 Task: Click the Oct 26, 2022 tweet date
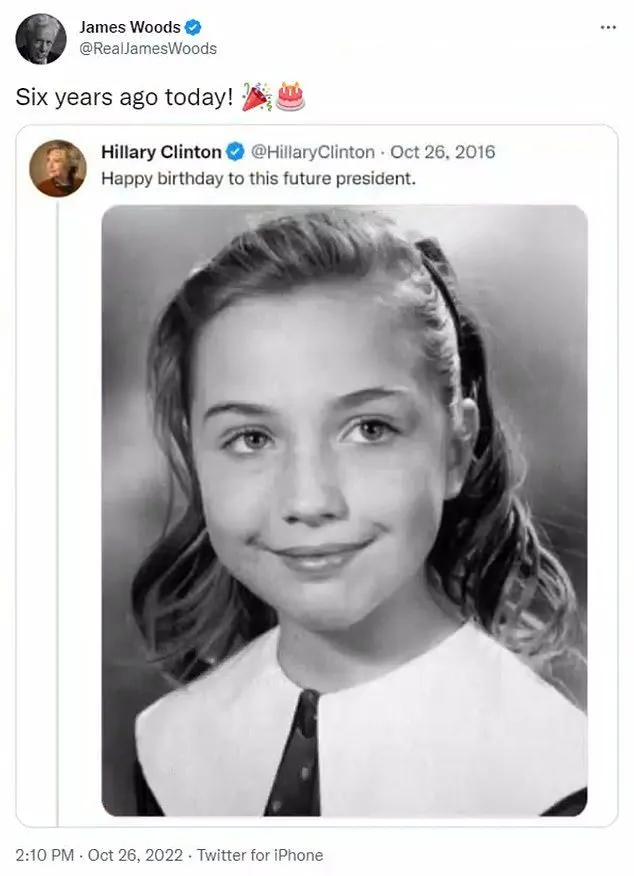(134, 855)
